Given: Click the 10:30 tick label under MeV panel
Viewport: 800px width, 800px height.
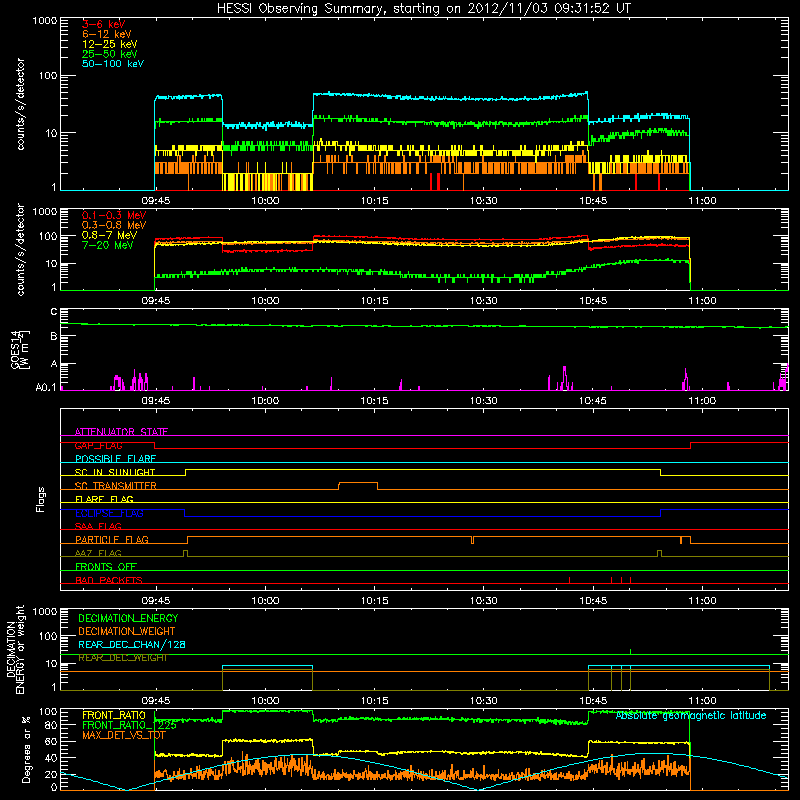Looking at the screenshot, I should pos(484,301).
